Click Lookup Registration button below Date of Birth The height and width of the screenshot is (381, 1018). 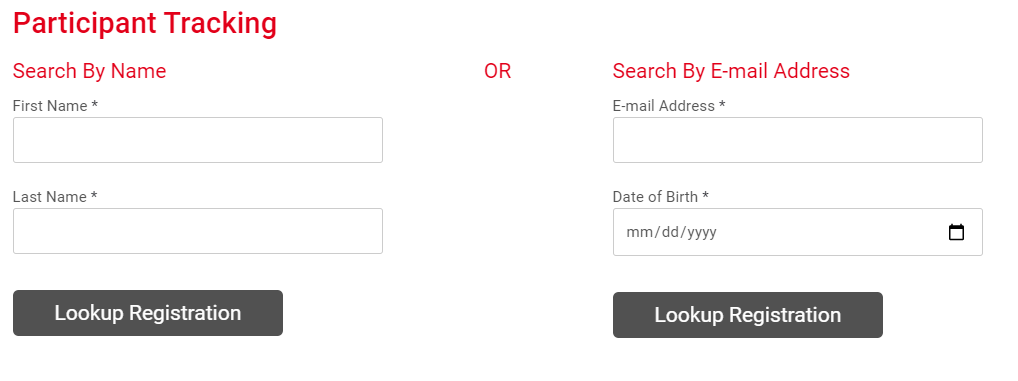click(748, 315)
